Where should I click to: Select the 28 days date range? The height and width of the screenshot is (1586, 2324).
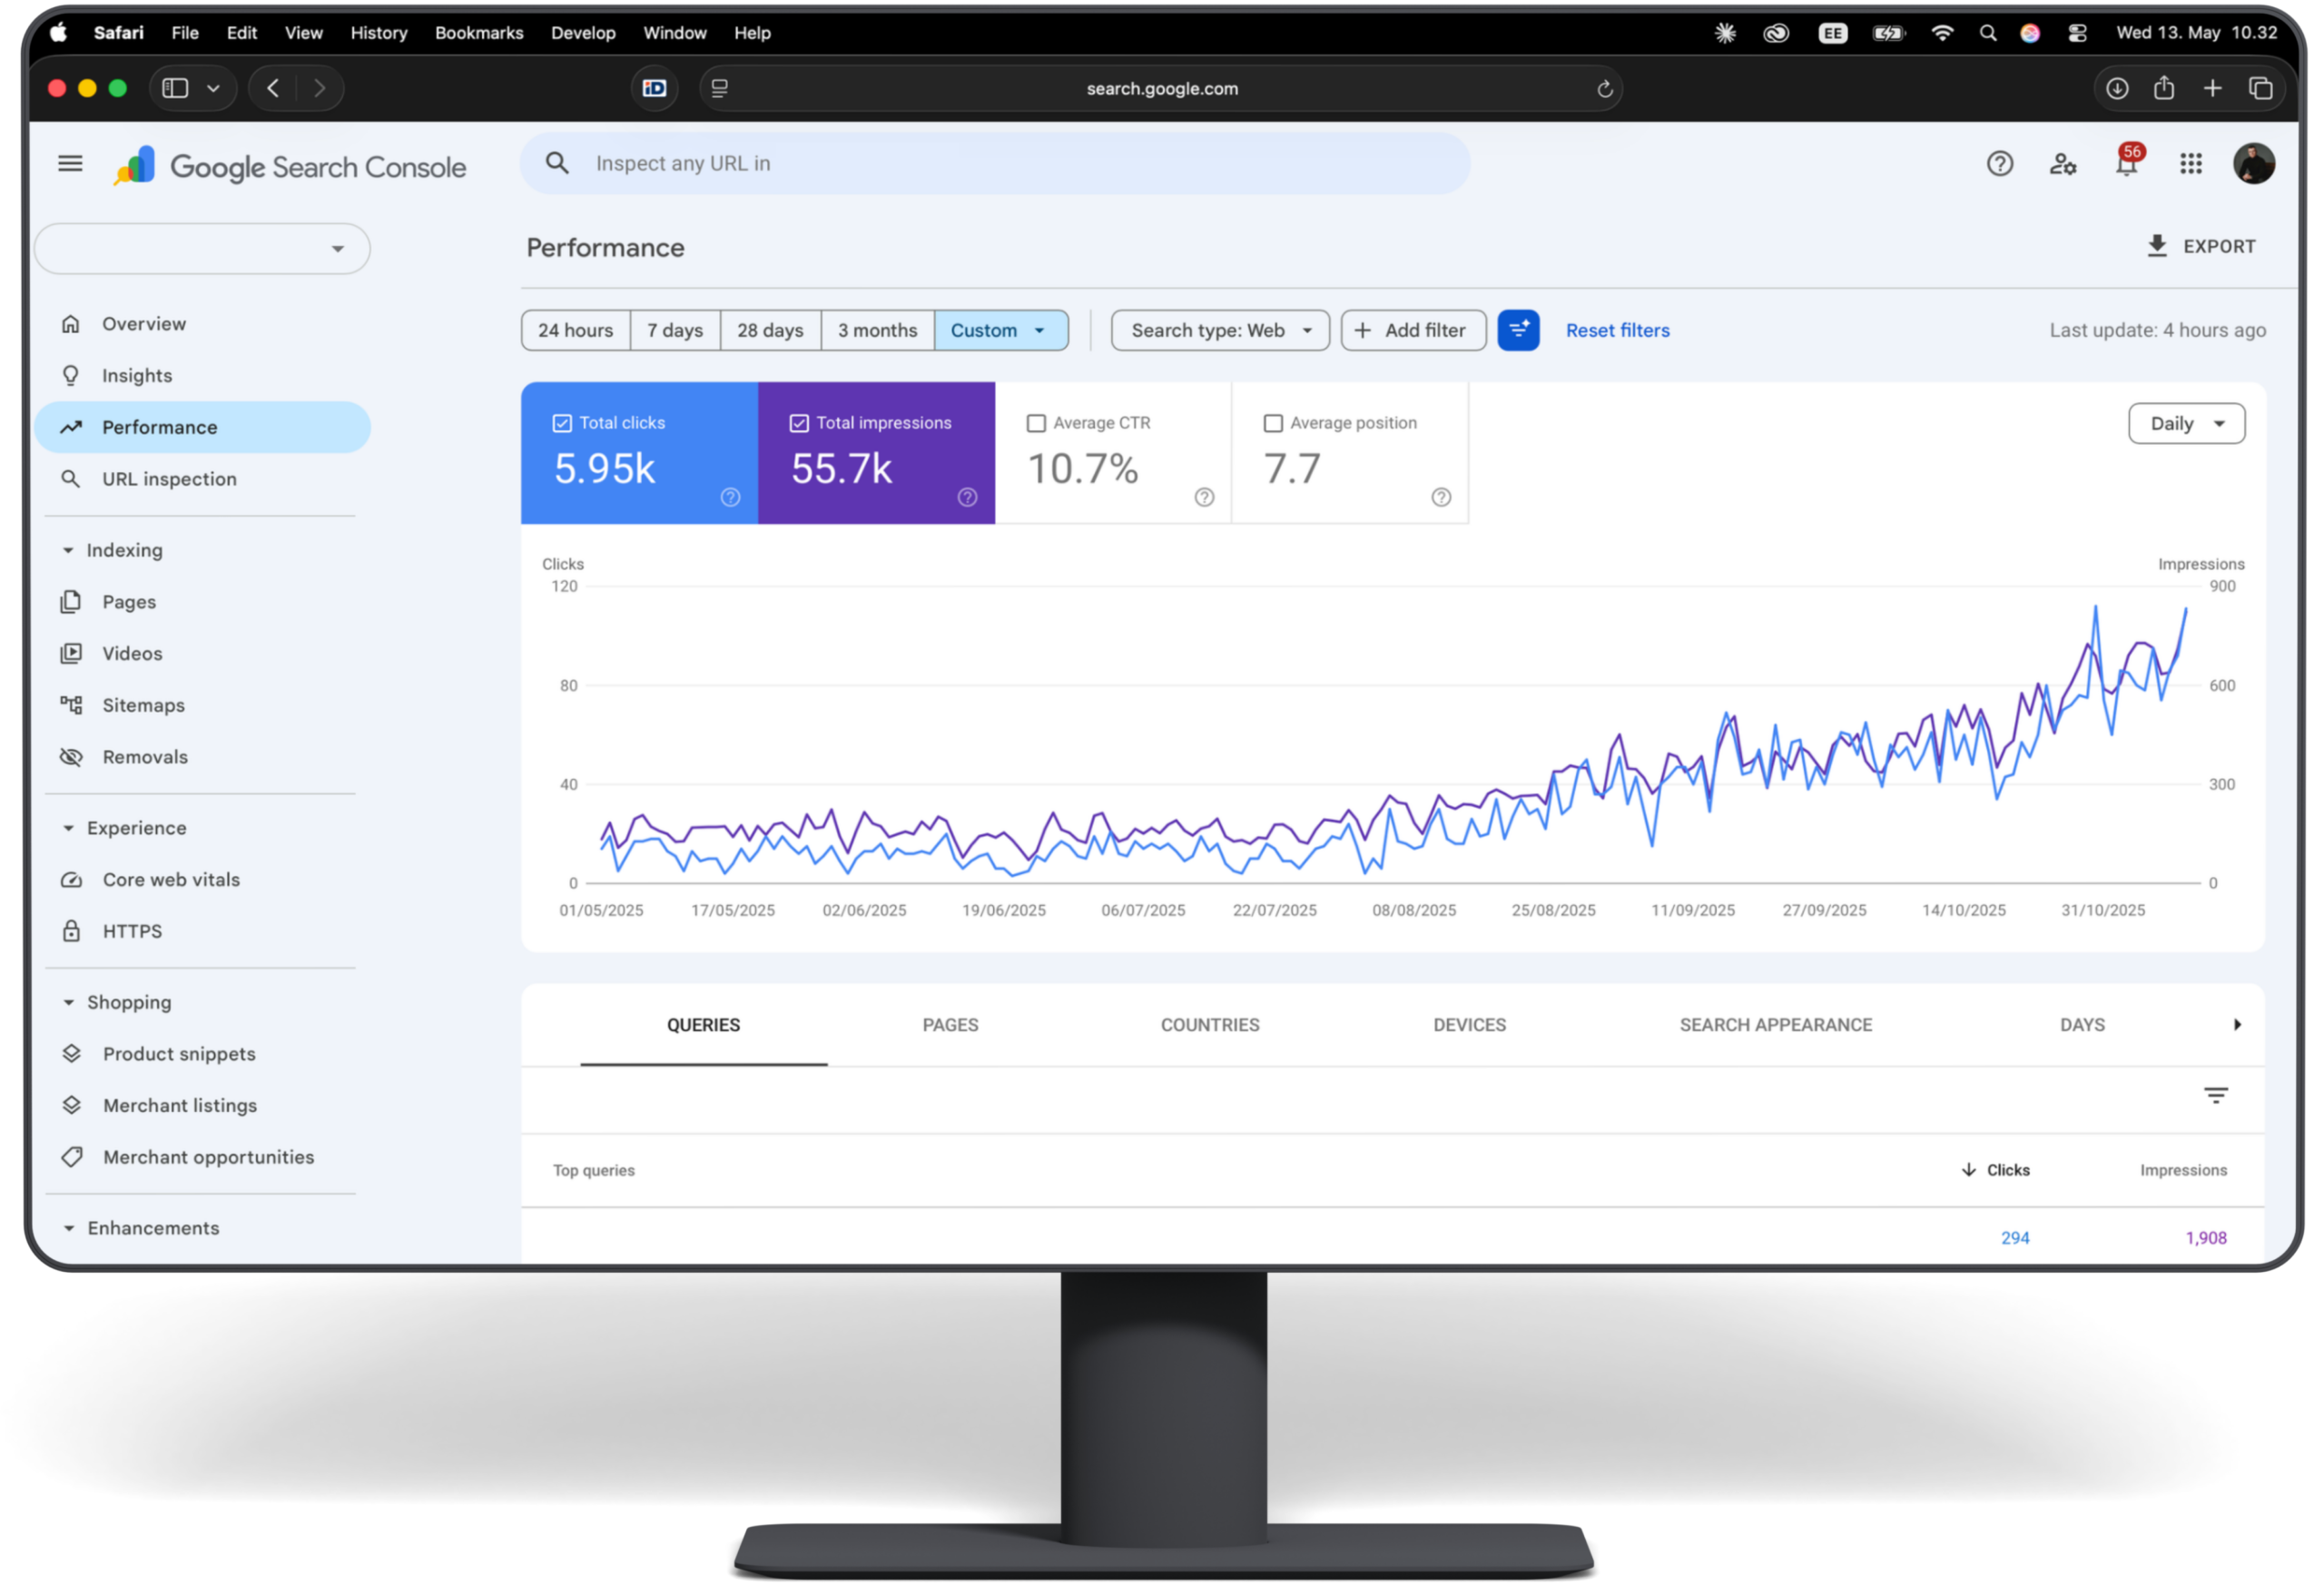click(x=770, y=330)
